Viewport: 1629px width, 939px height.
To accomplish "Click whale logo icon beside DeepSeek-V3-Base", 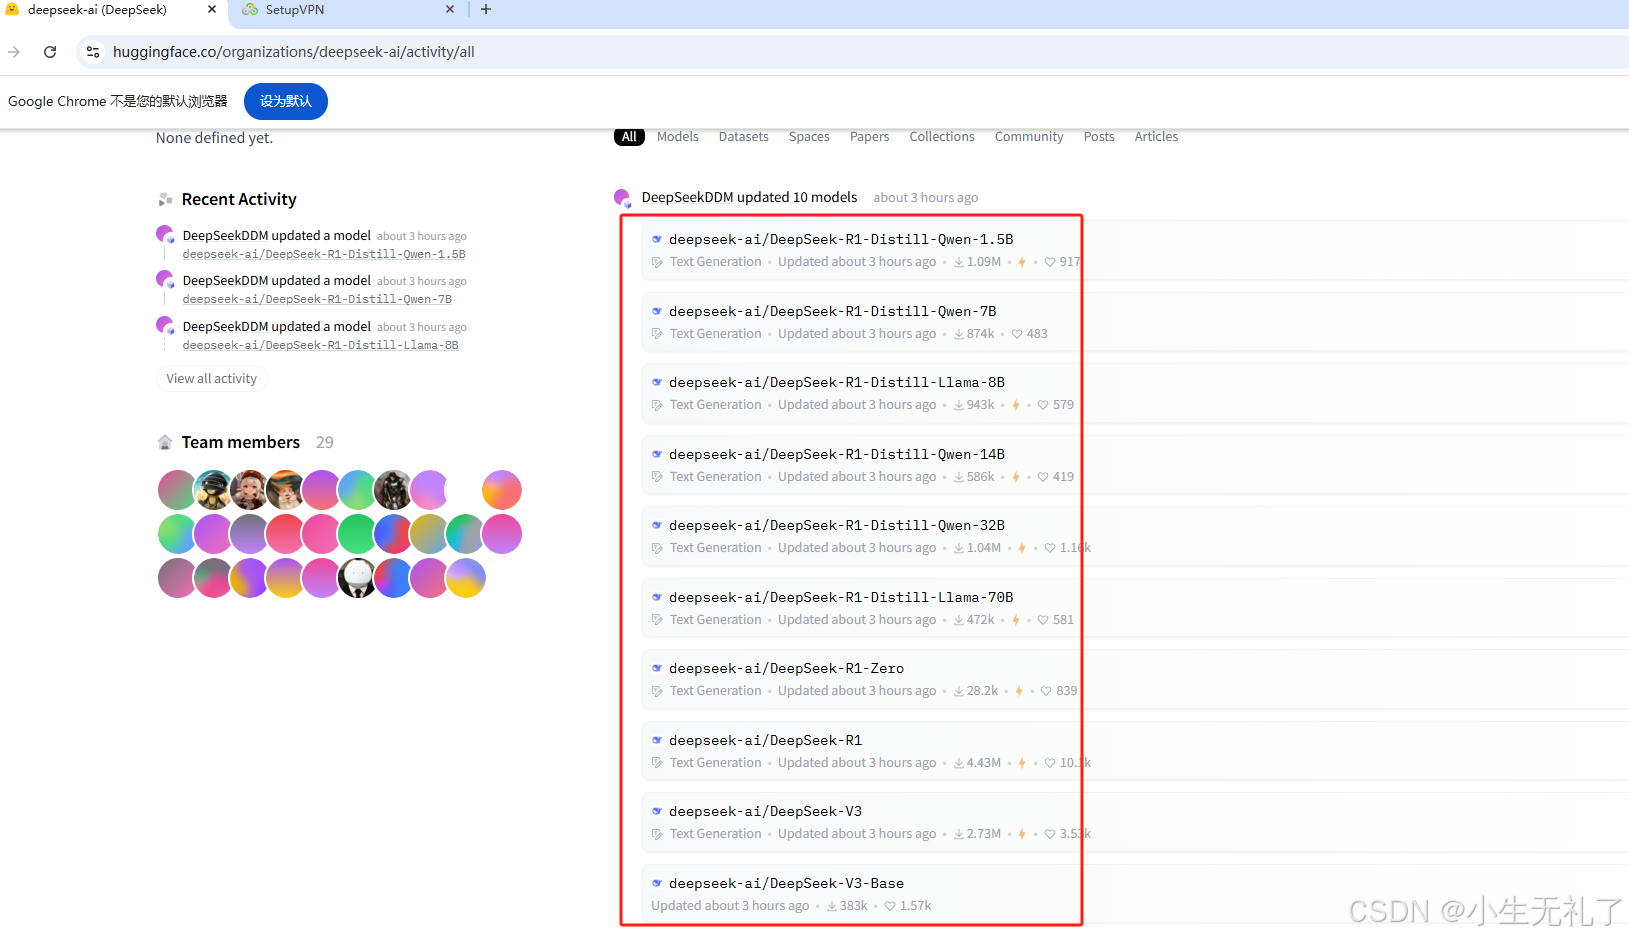I will click(657, 883).
